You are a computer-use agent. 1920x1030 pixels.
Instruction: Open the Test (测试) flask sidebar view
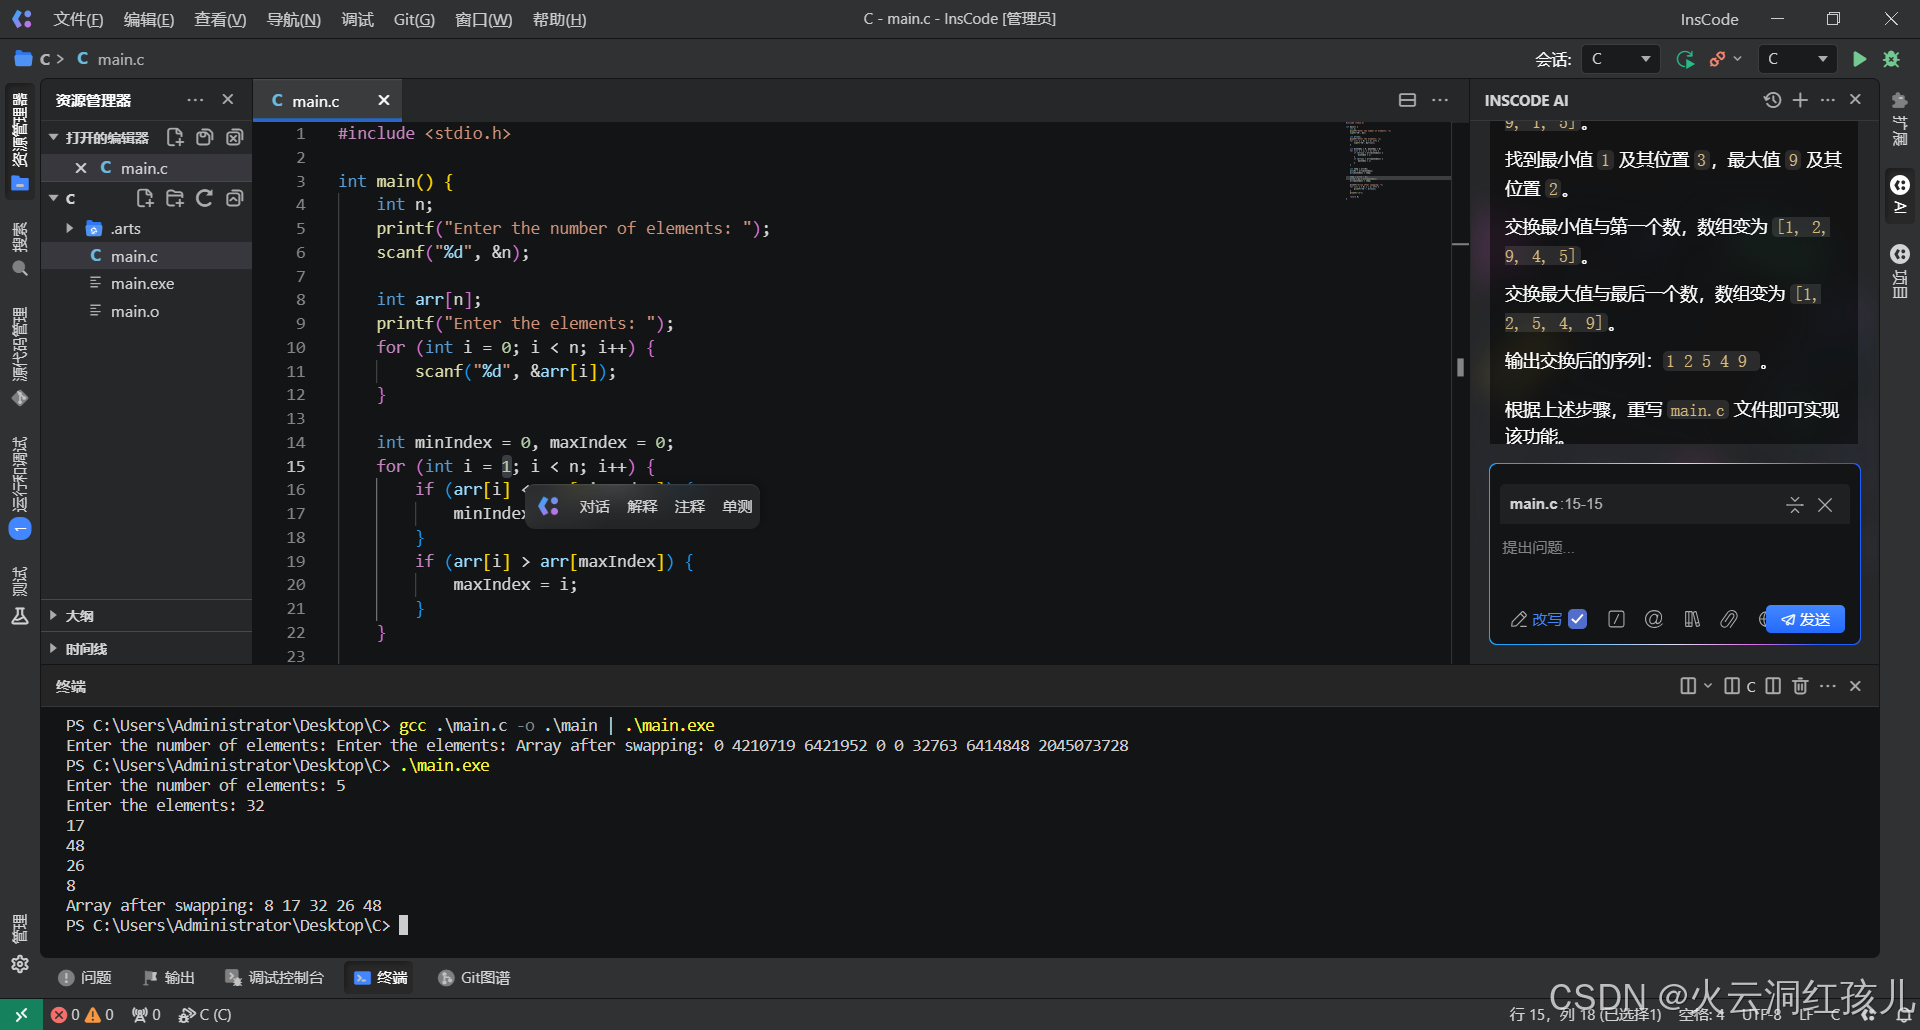click(20, 596)
